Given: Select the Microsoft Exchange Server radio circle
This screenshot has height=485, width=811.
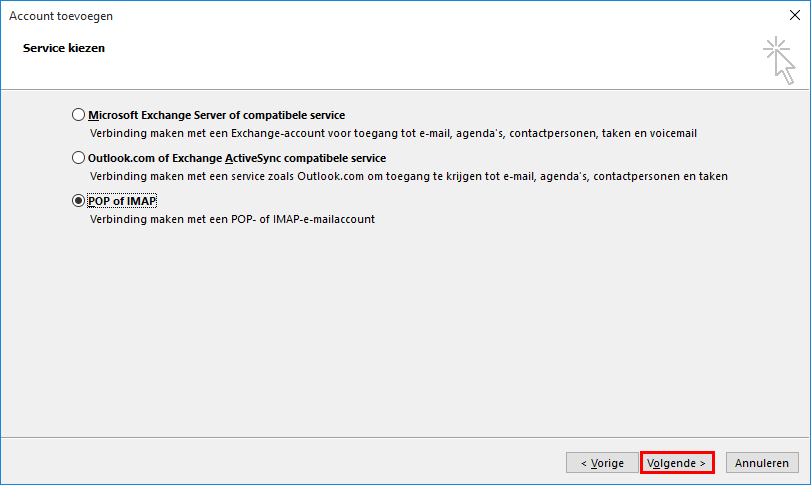Looking at the screenshot, I should coord(79,115).
